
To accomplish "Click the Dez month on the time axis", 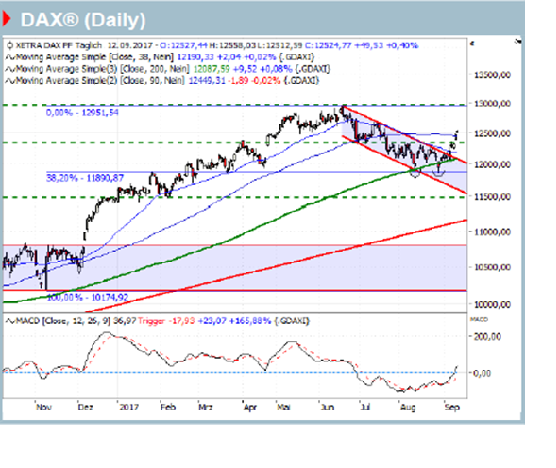I will click(x=85, y=407).
